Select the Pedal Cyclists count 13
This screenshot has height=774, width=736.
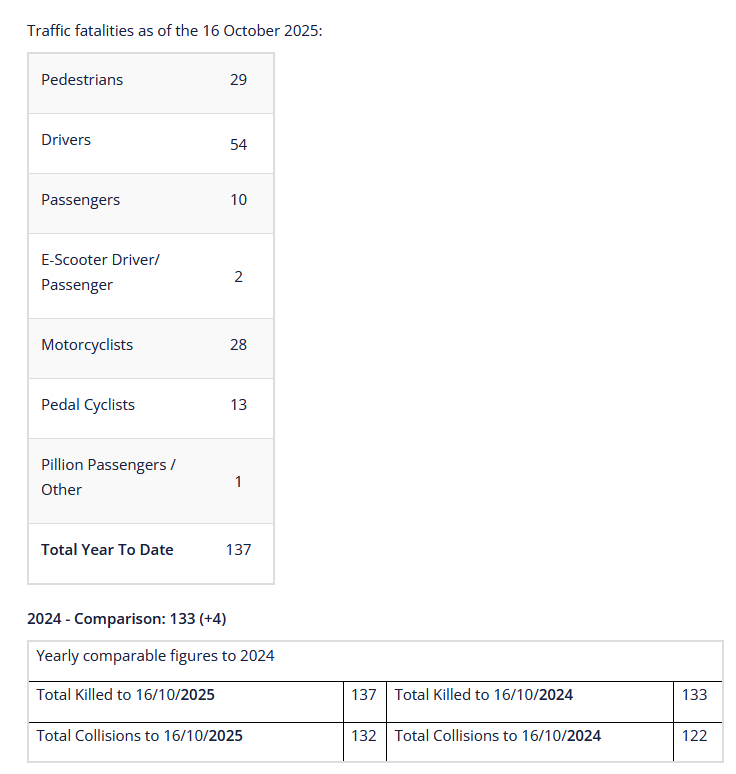tap(238, 405)
